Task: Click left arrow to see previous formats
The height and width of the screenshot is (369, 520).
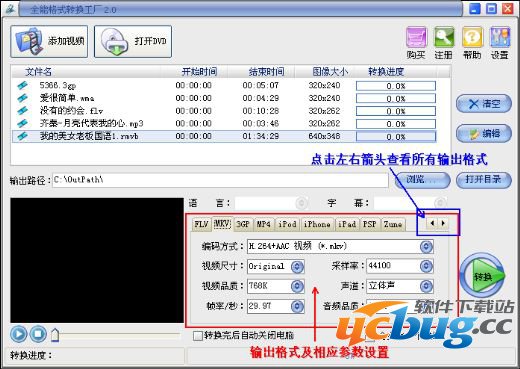Action: pos(432,223)
